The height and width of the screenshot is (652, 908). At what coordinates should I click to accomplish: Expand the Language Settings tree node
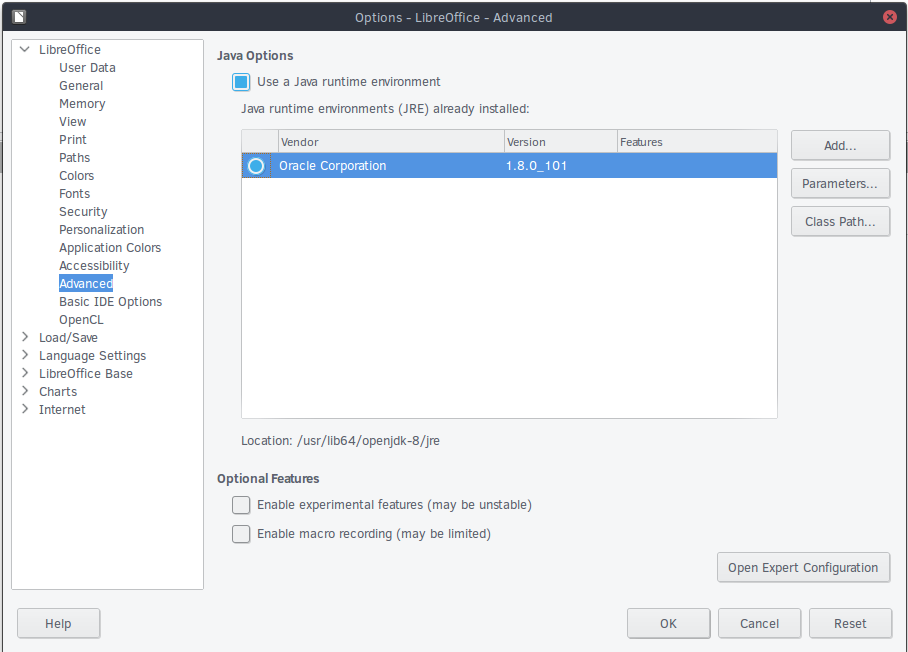25,355
